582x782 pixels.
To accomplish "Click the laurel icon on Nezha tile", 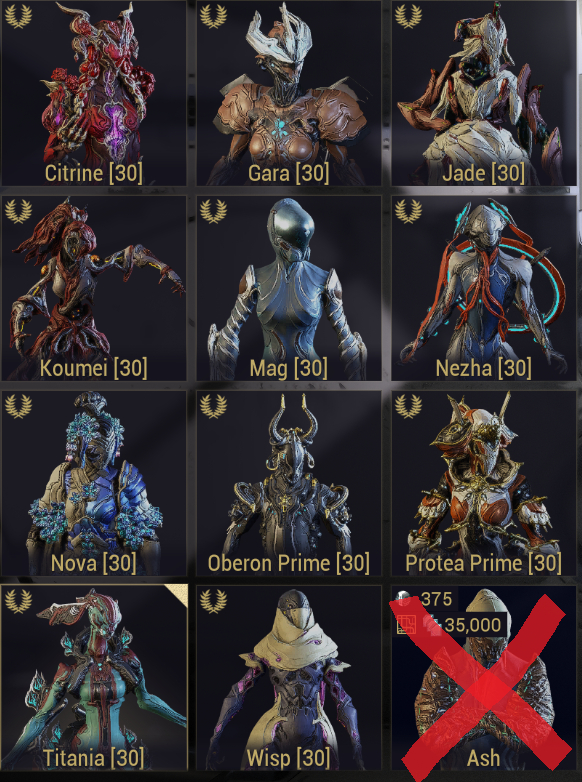I will 408,211.
